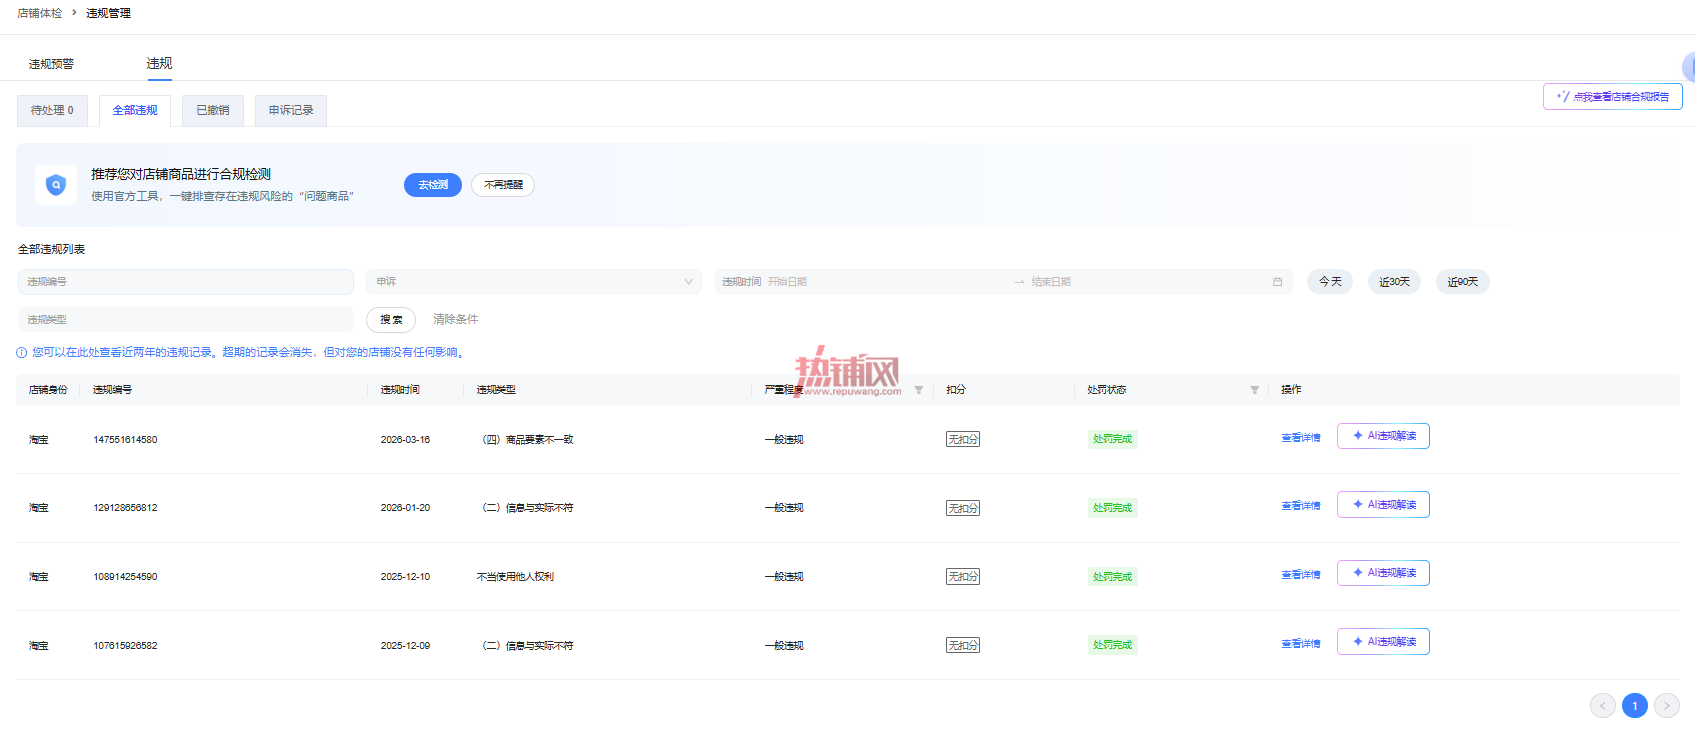Click 清除条件 to reset filters
The width and height of the screenshot is (1695, 743).
(x=455, y=320)
